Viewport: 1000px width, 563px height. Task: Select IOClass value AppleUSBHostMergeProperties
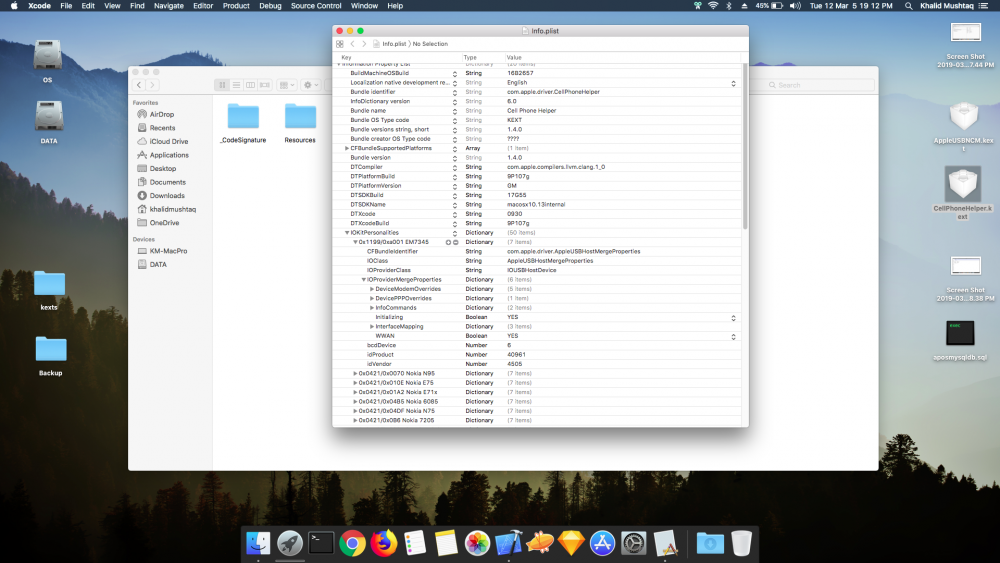click(x=550, y=261)
